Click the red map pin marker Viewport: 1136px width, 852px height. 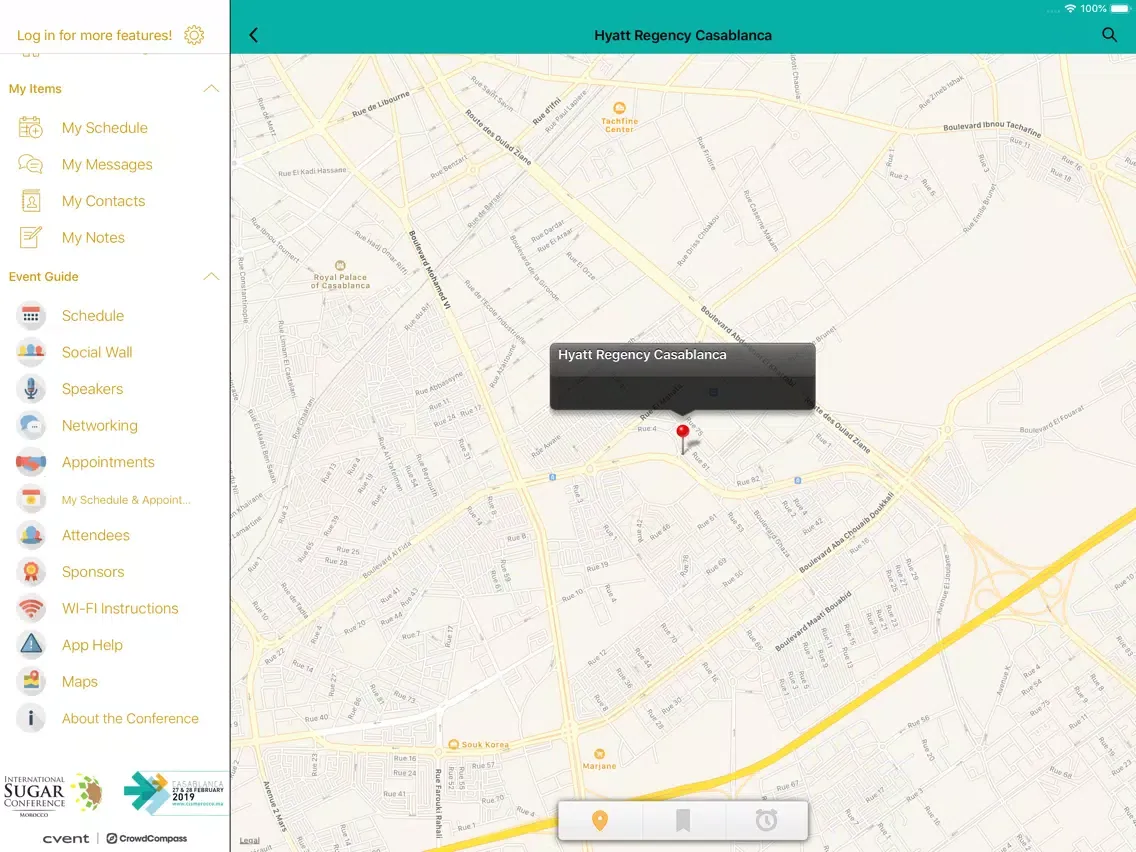point(682,438)
